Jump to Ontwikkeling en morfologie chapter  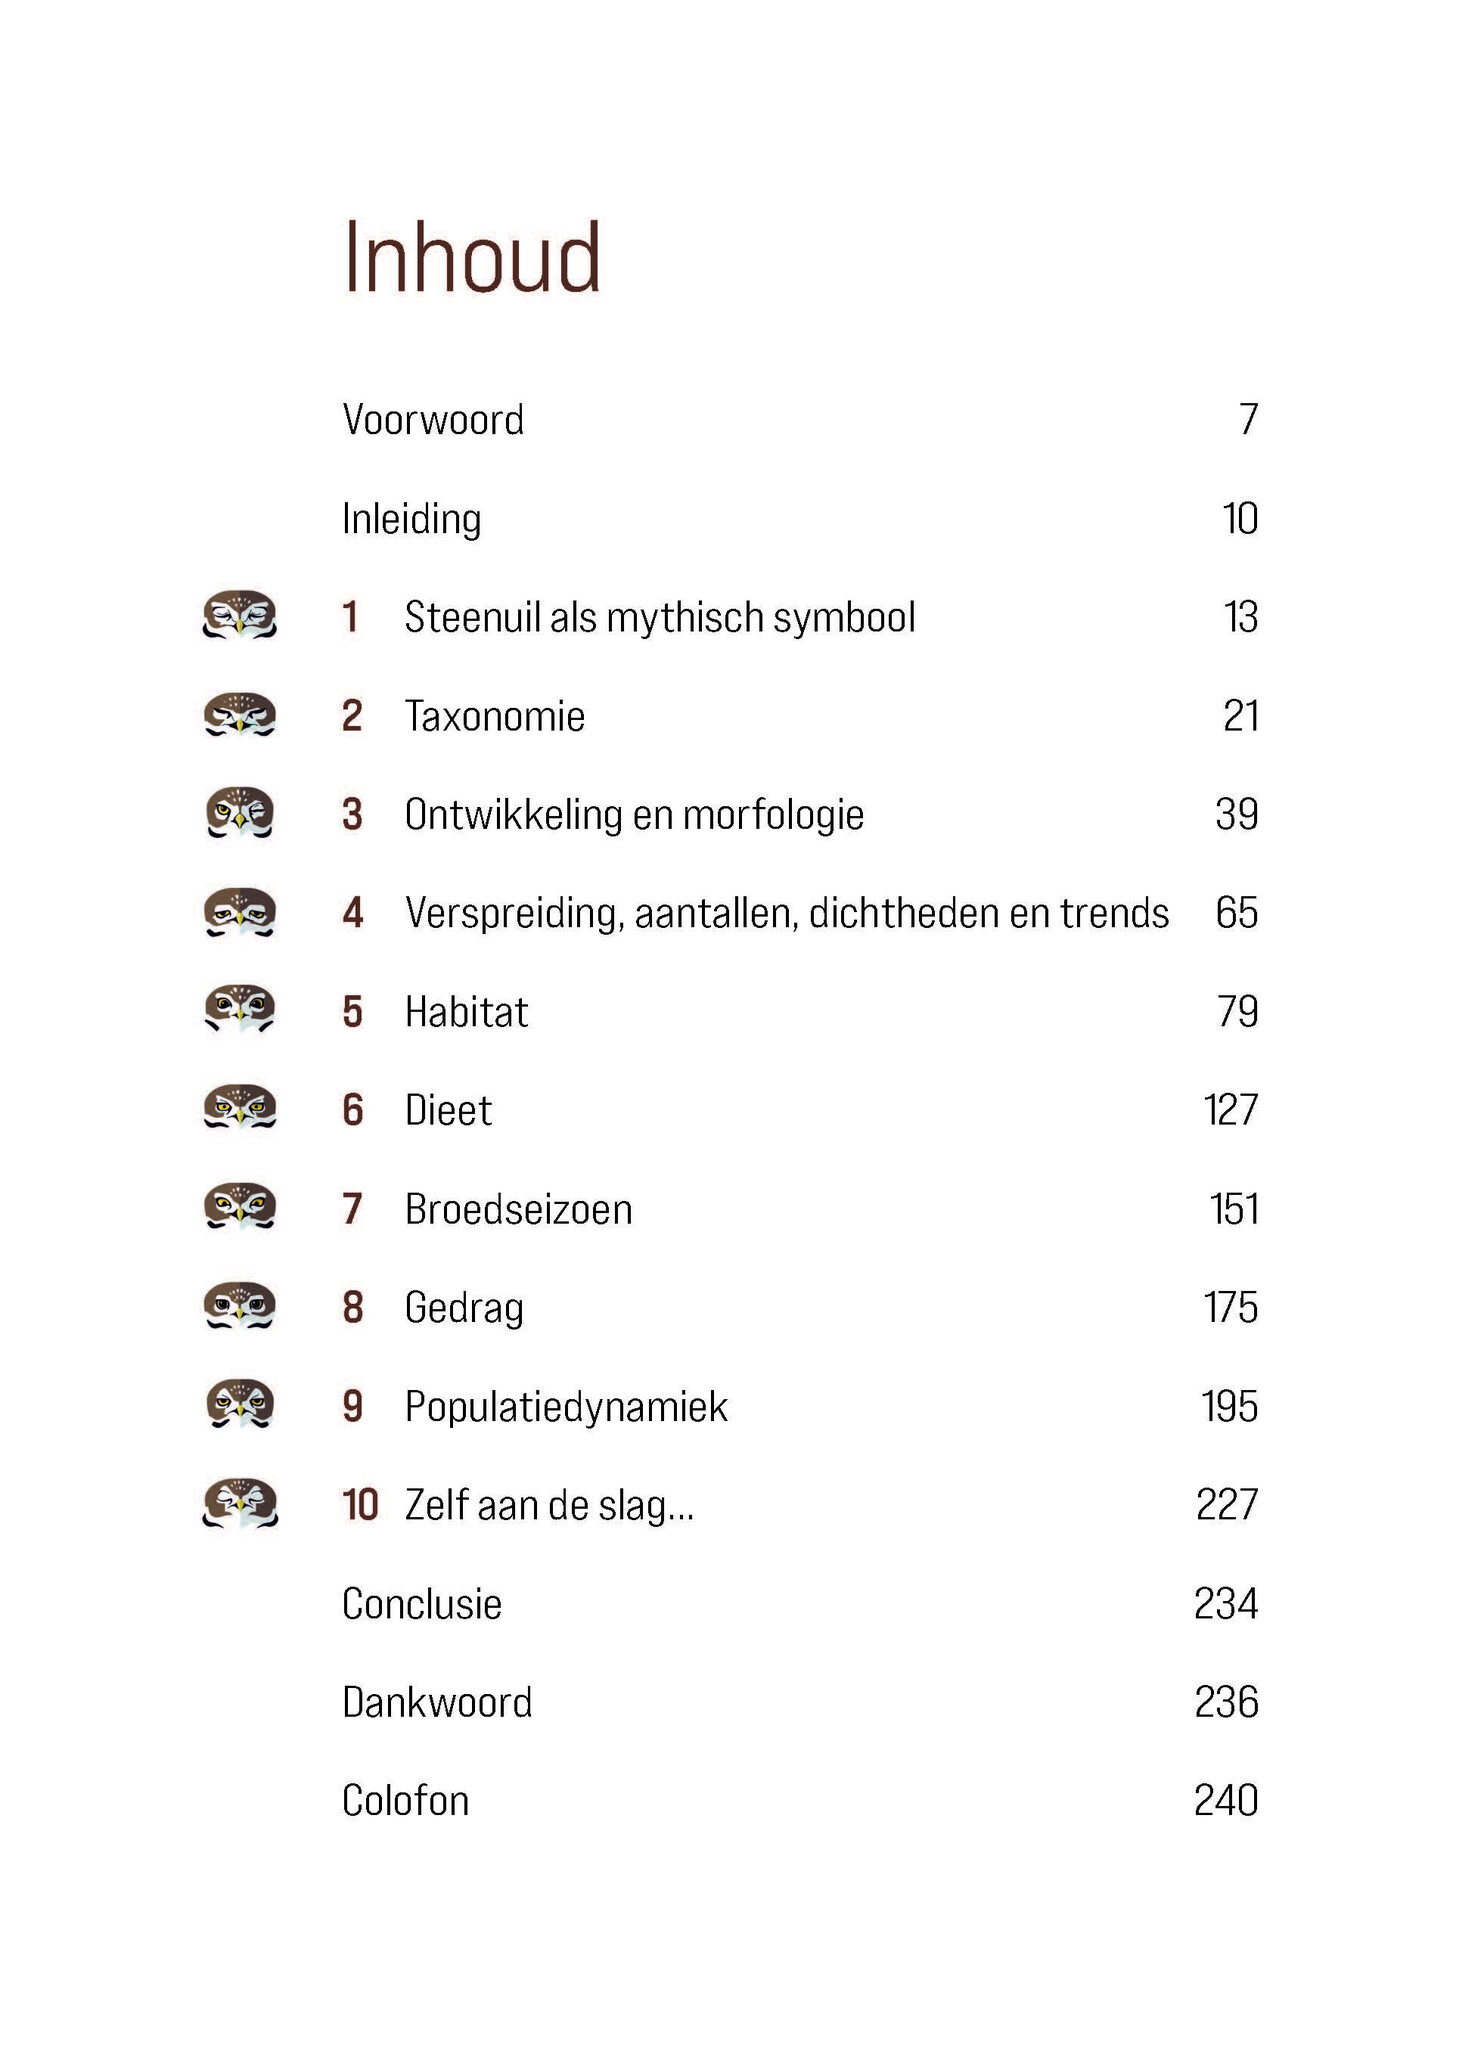pyautogui.click(x=634, y=815)
